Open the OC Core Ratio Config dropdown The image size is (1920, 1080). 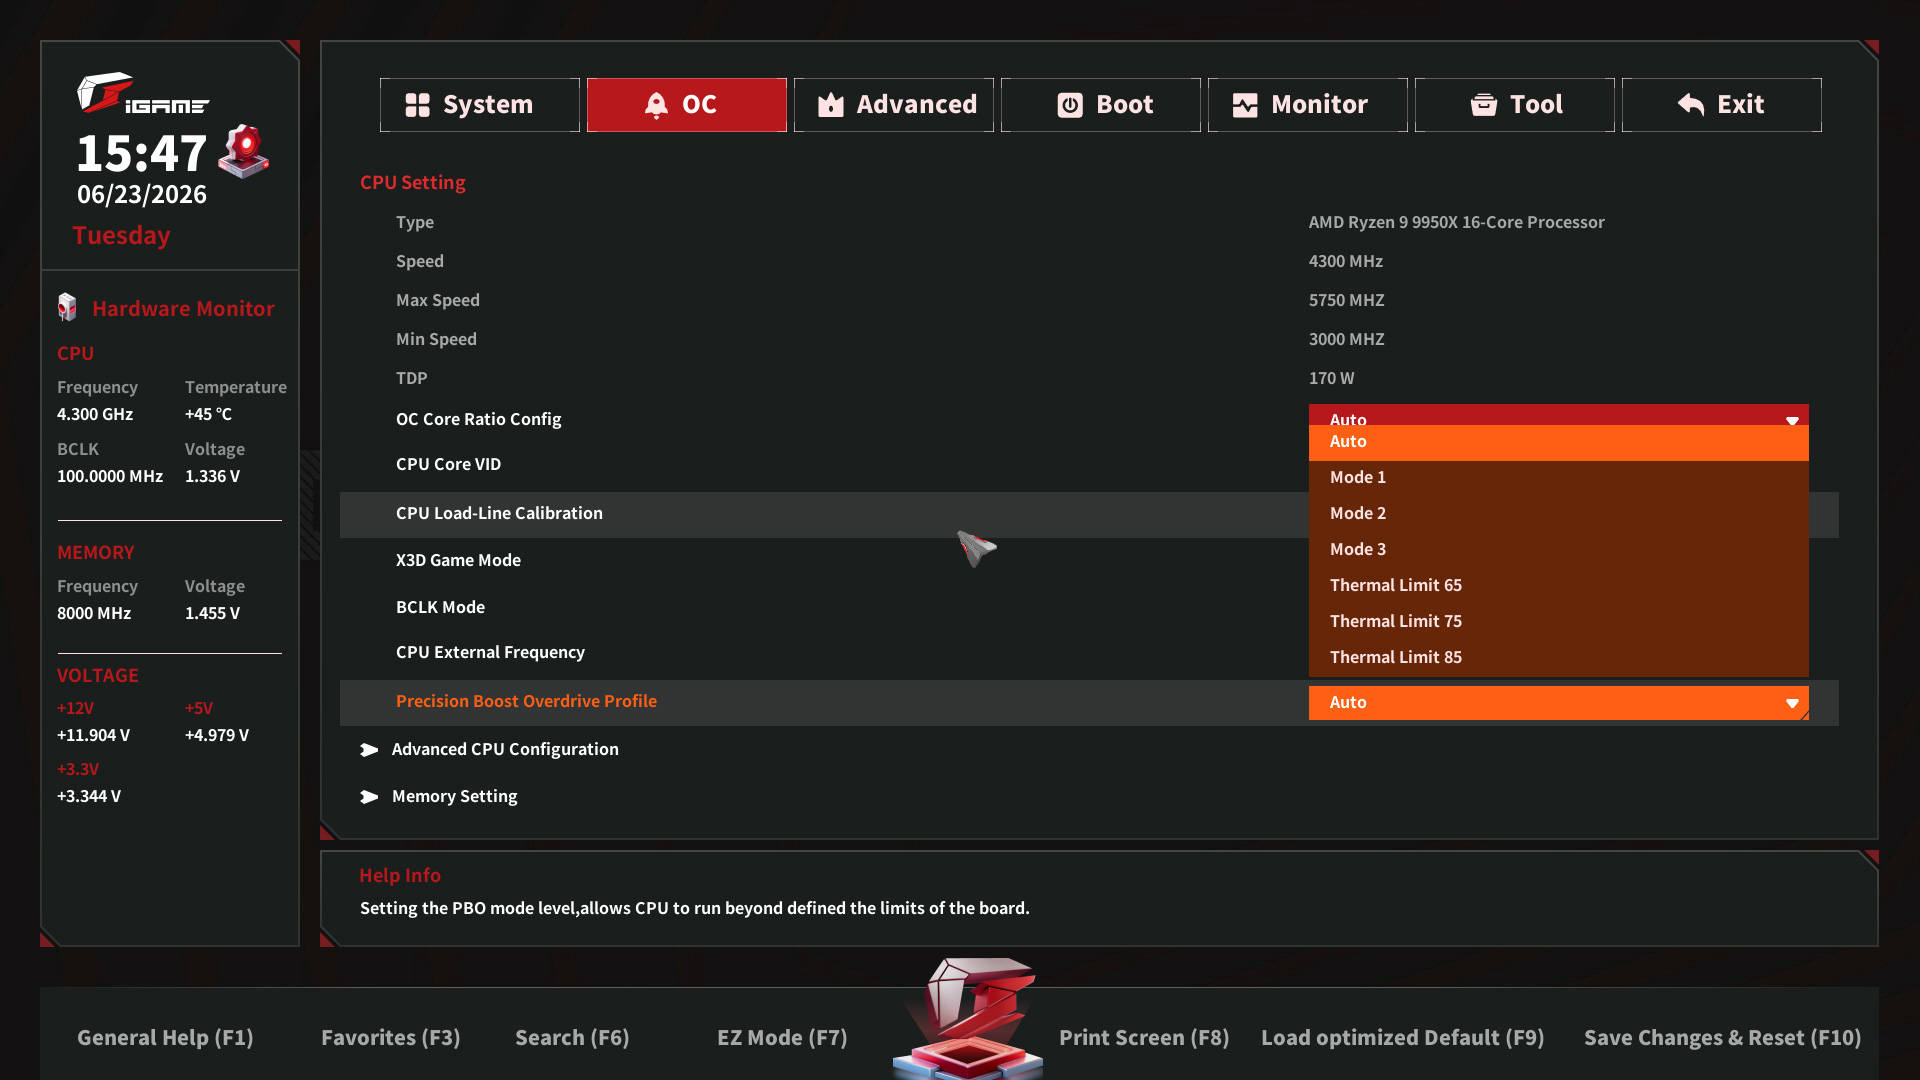pyautogui.click(x=1559, y=415)
